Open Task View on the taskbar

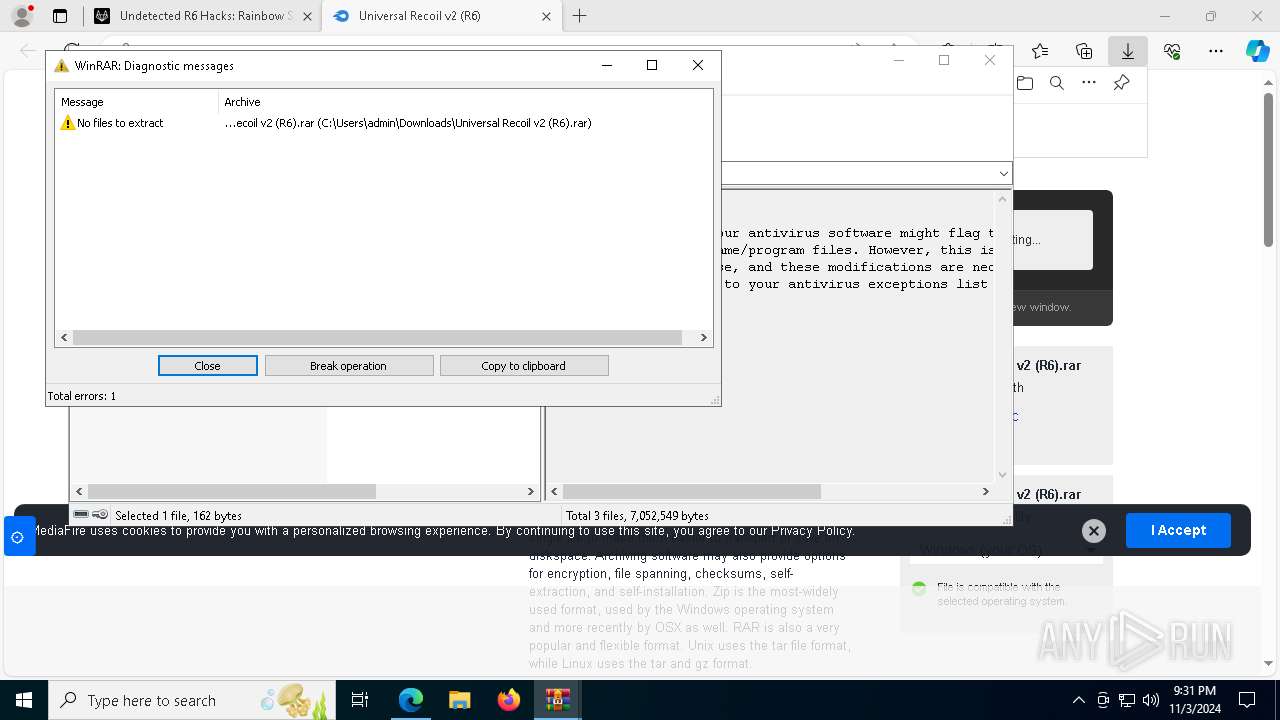[361, 700]
